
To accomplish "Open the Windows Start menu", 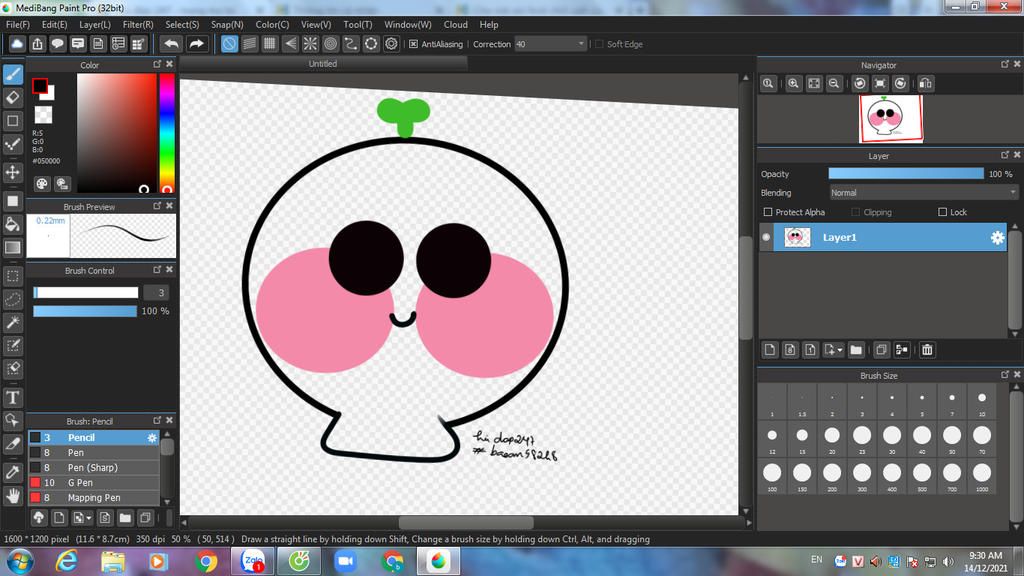I will (19, 562).
